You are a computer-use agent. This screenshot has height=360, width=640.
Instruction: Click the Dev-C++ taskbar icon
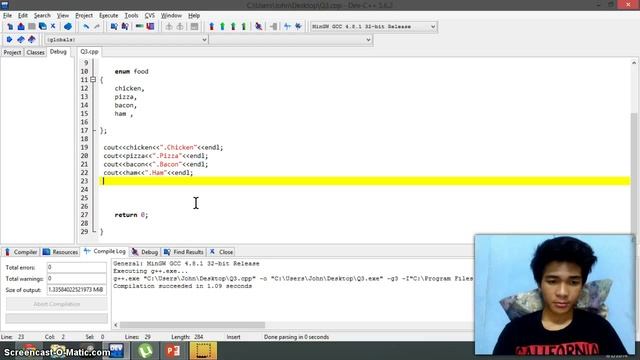click(117, 351)
